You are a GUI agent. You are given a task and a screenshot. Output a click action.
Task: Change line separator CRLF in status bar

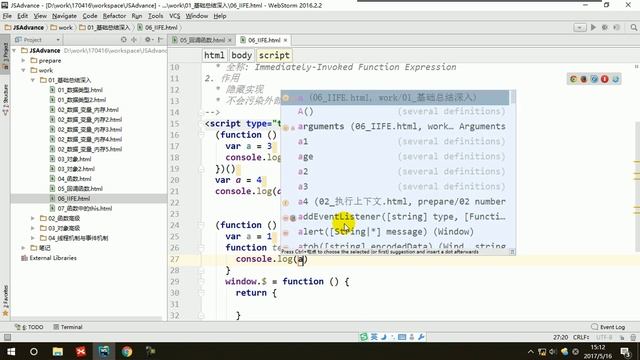click(581, 338)
